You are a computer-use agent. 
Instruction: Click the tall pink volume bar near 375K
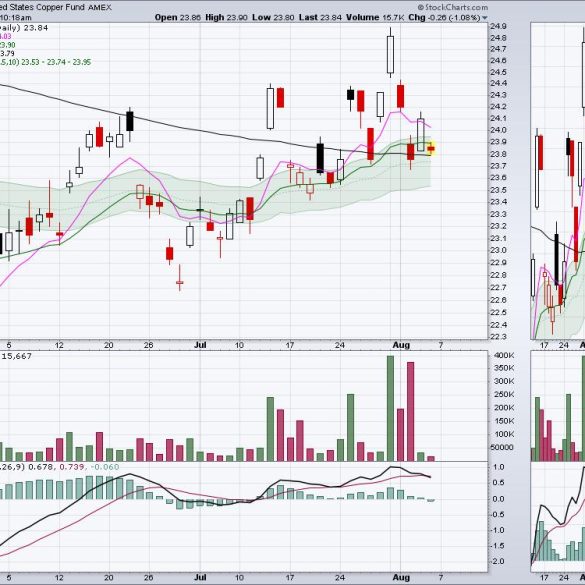pyautogui.click(x=410, y=412)
